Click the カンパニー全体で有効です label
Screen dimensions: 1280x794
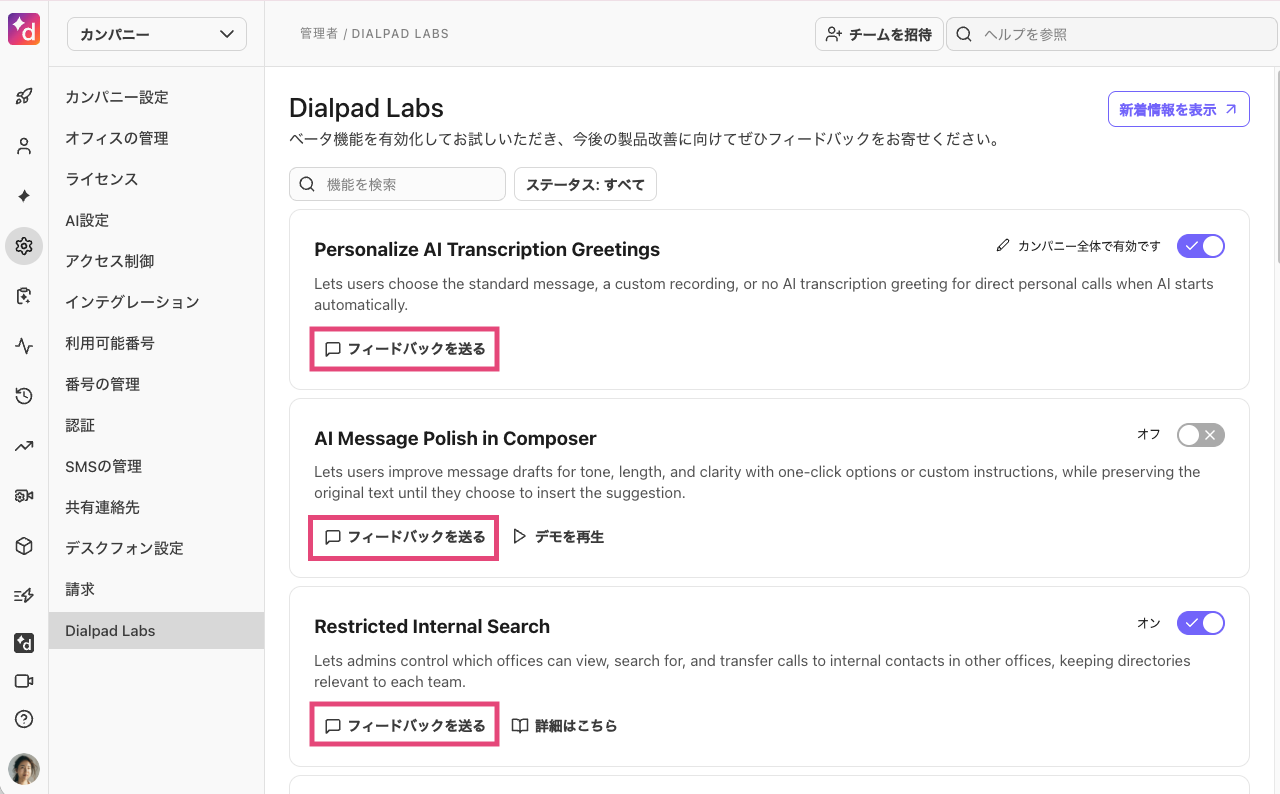click(1089, 246)
